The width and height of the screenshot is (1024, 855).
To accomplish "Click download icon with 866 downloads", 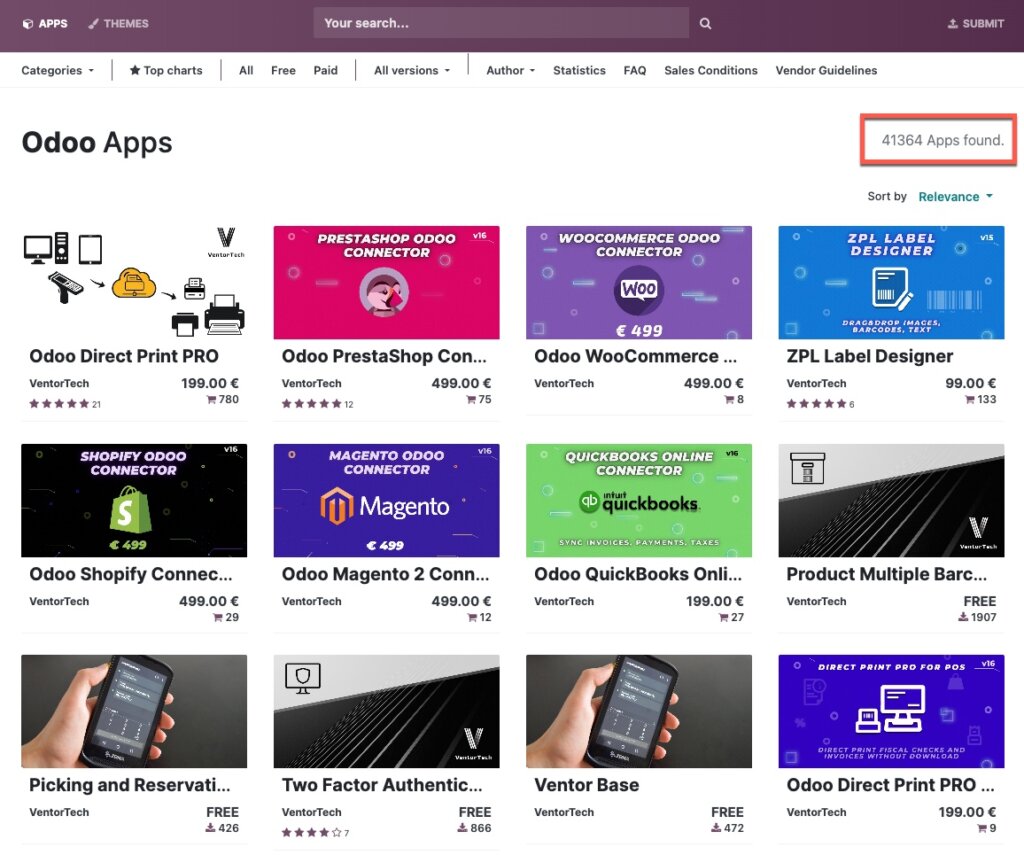I will (x=462, y=828).
